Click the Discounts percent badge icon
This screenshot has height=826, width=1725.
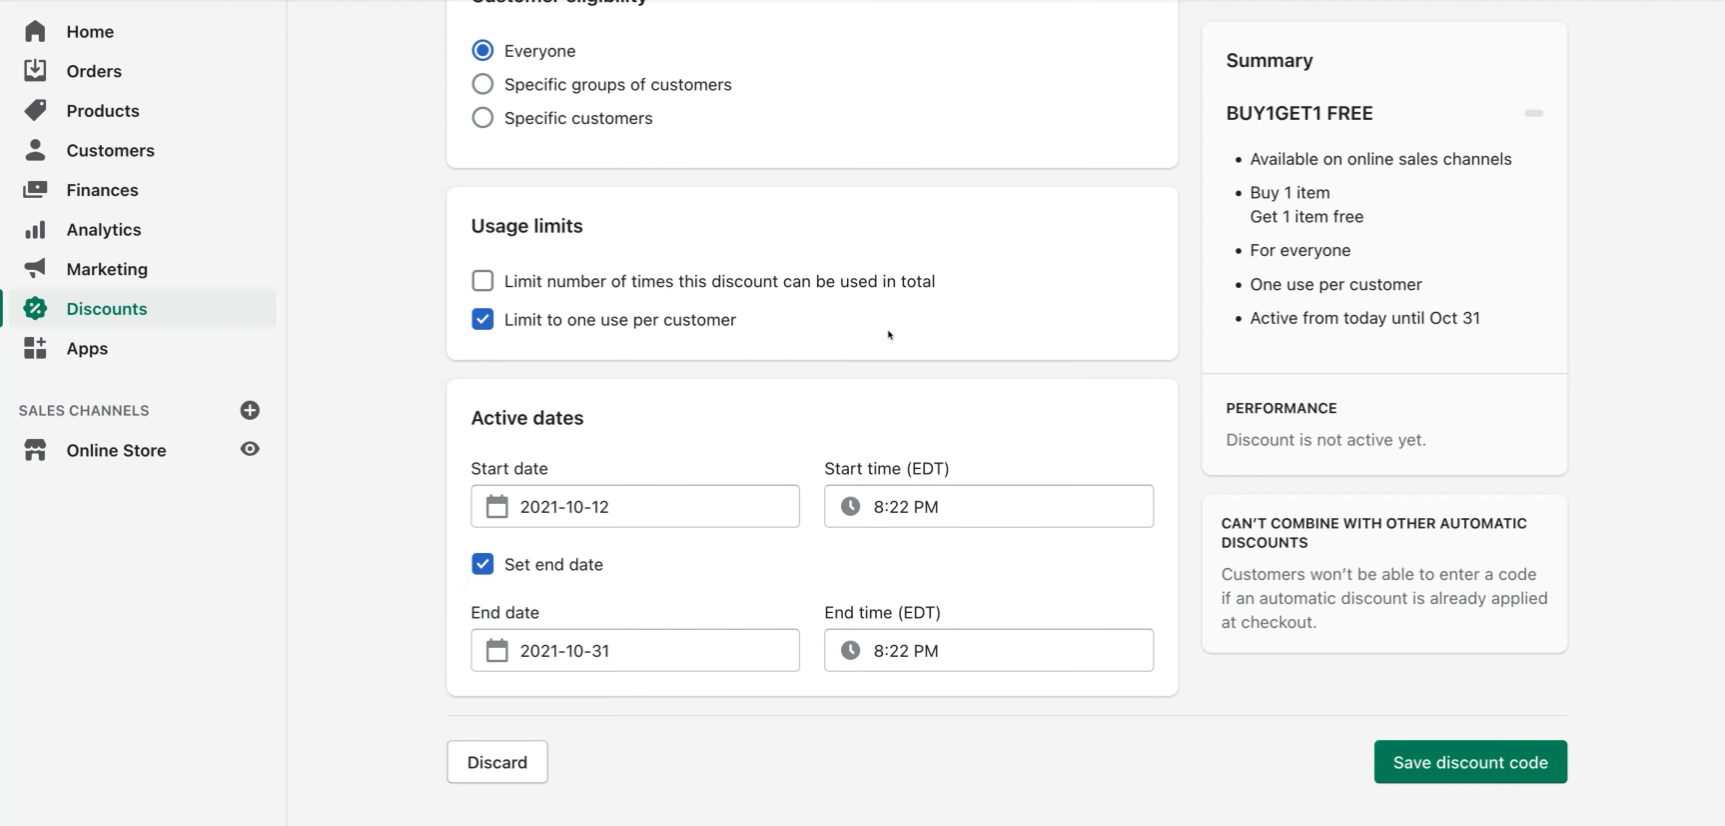[x=35, y=308]
